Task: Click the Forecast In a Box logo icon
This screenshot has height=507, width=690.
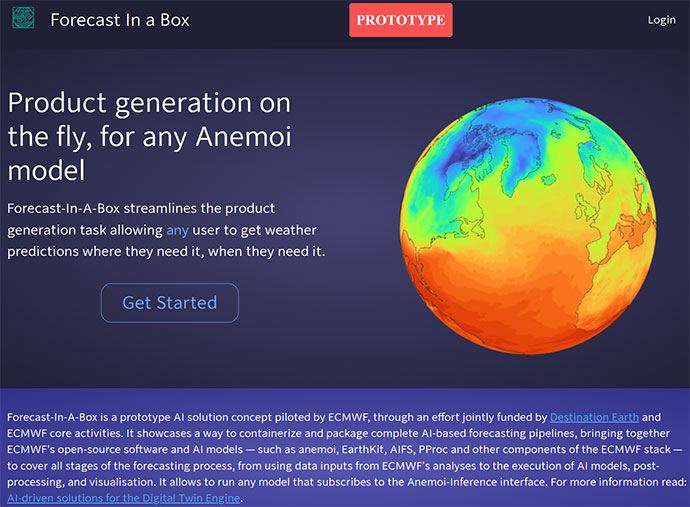Action: coord(23,18)
